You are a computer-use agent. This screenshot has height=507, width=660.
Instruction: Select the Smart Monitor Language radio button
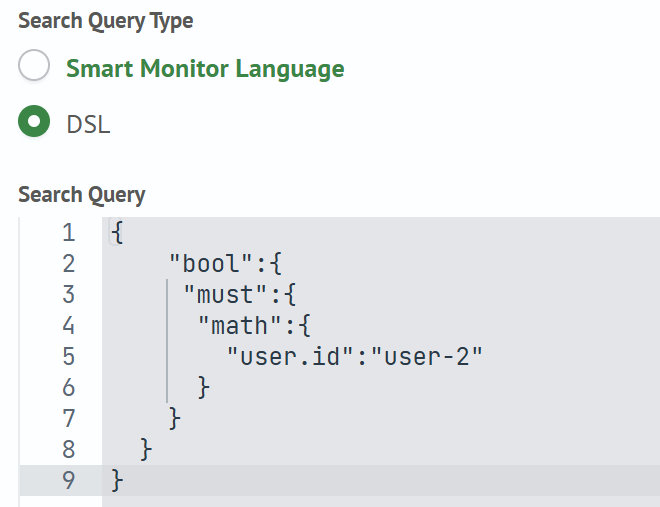click(34, 65)
